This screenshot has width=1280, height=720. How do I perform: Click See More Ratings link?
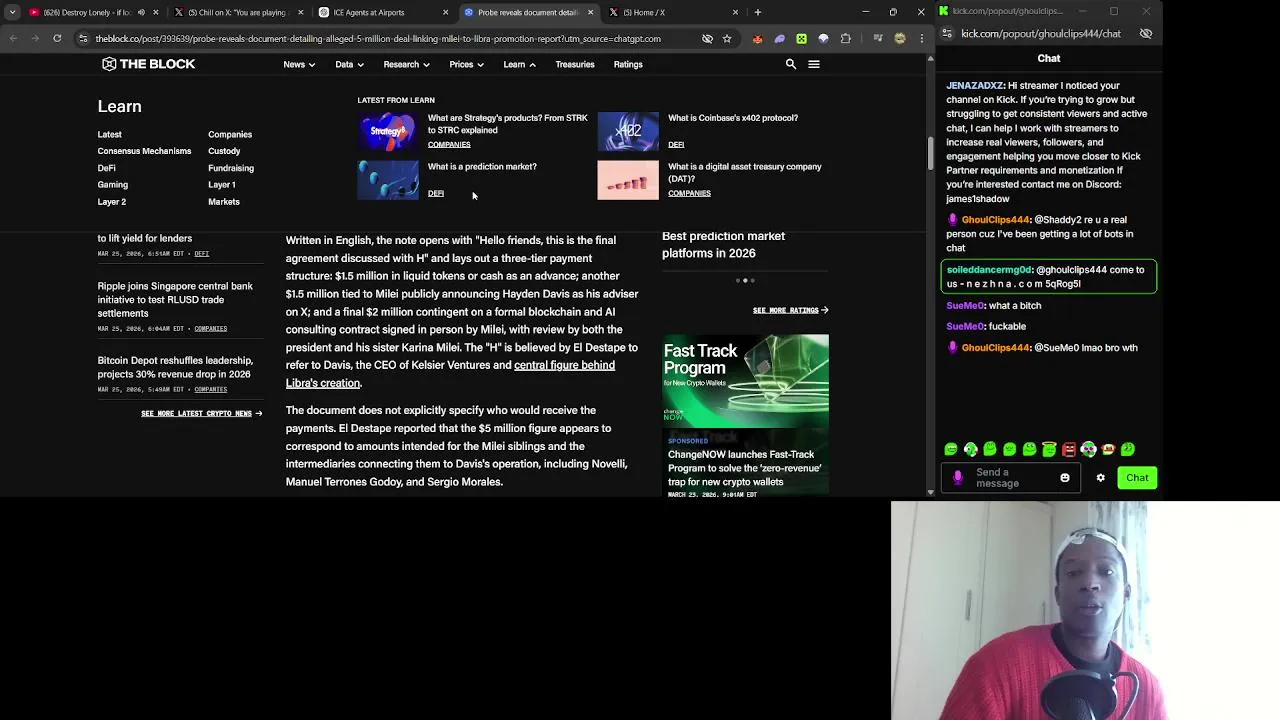pos(790,310)
